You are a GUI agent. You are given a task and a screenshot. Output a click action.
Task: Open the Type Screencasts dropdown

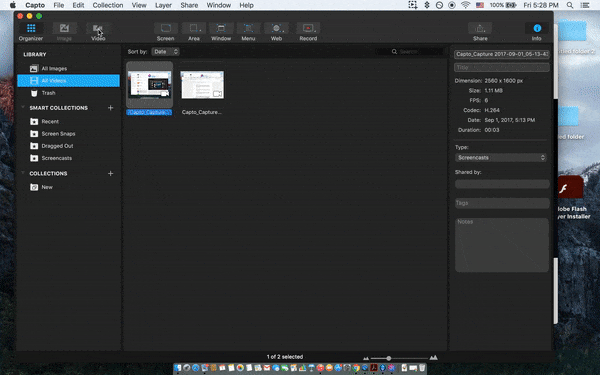coord(501,158)
